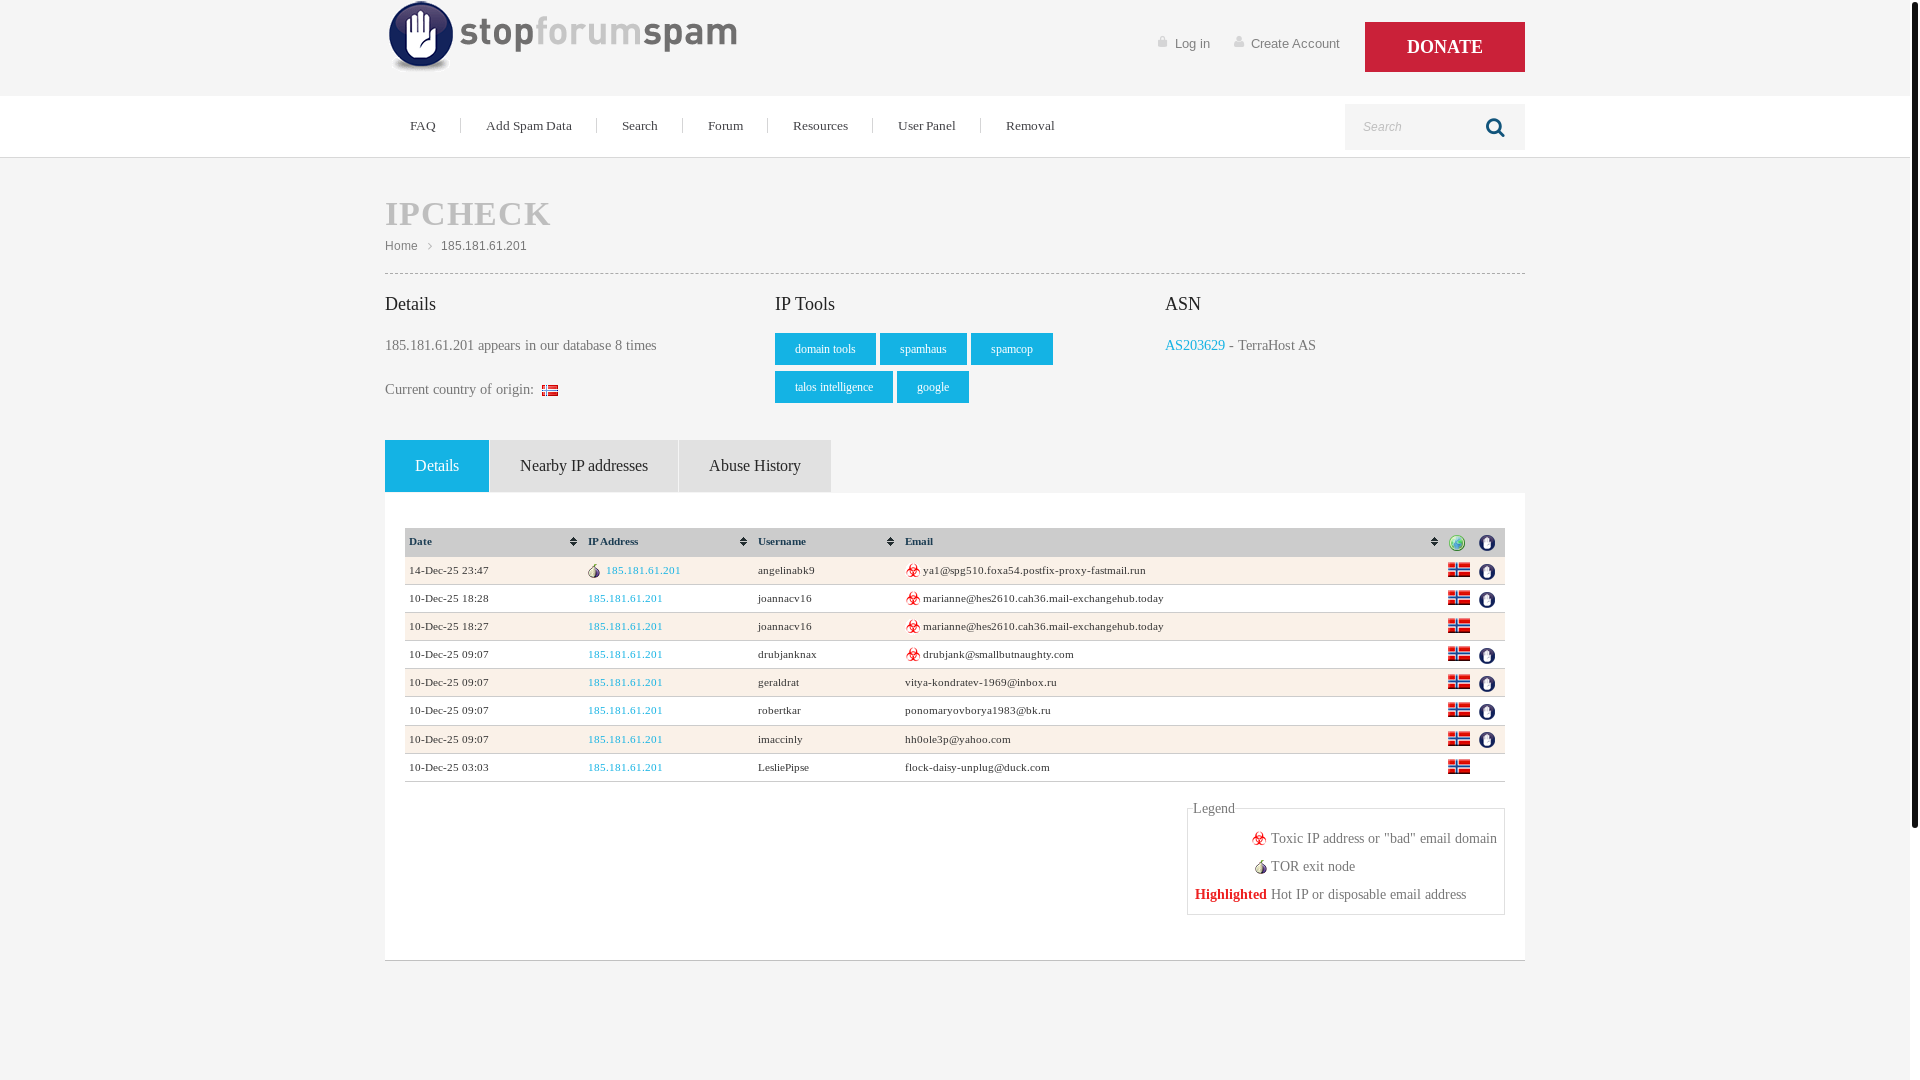Open the User Panel menu item
The image size is (1920, 1080).
pos(927,126)
